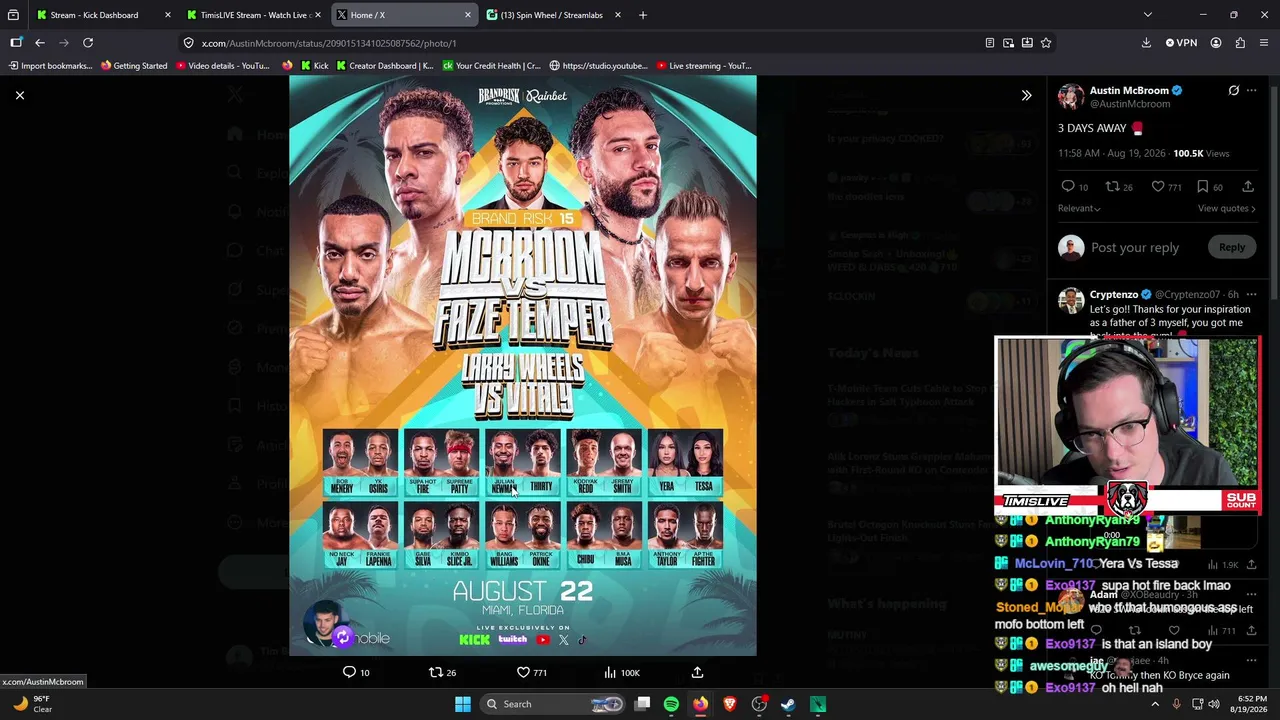Open the list all tabs dropdown
The height and width of the screenshot is (720, 1280).
pos(1148,15)
